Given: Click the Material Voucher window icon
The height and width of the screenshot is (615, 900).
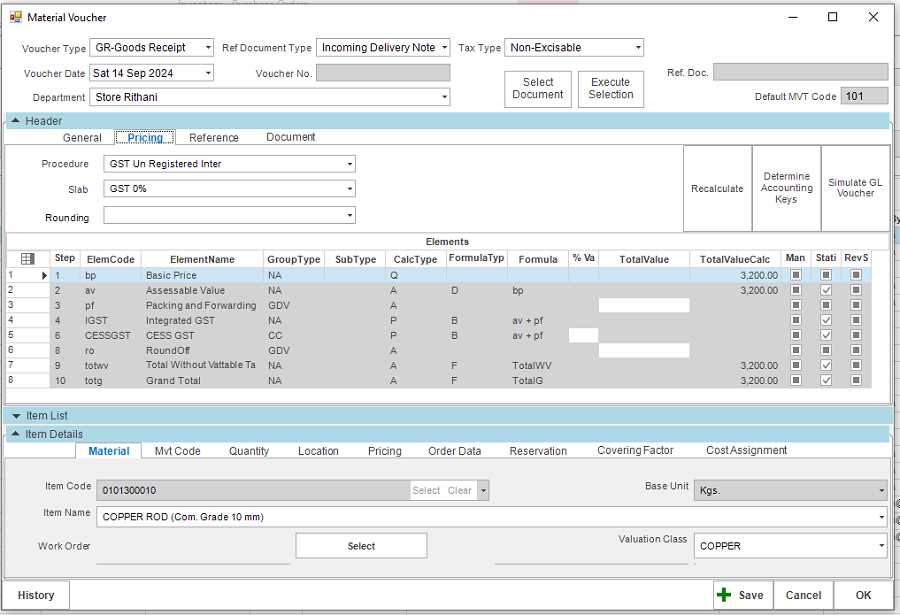Looking at the screenshot, I should click(x=15, y=17).
